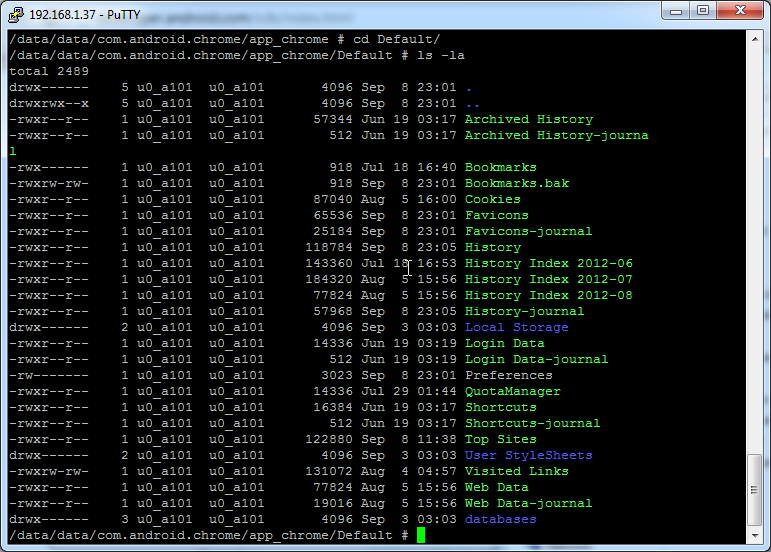
Task: Click the vertical scrollbar thumb
Action: click(x=755, y=490)
